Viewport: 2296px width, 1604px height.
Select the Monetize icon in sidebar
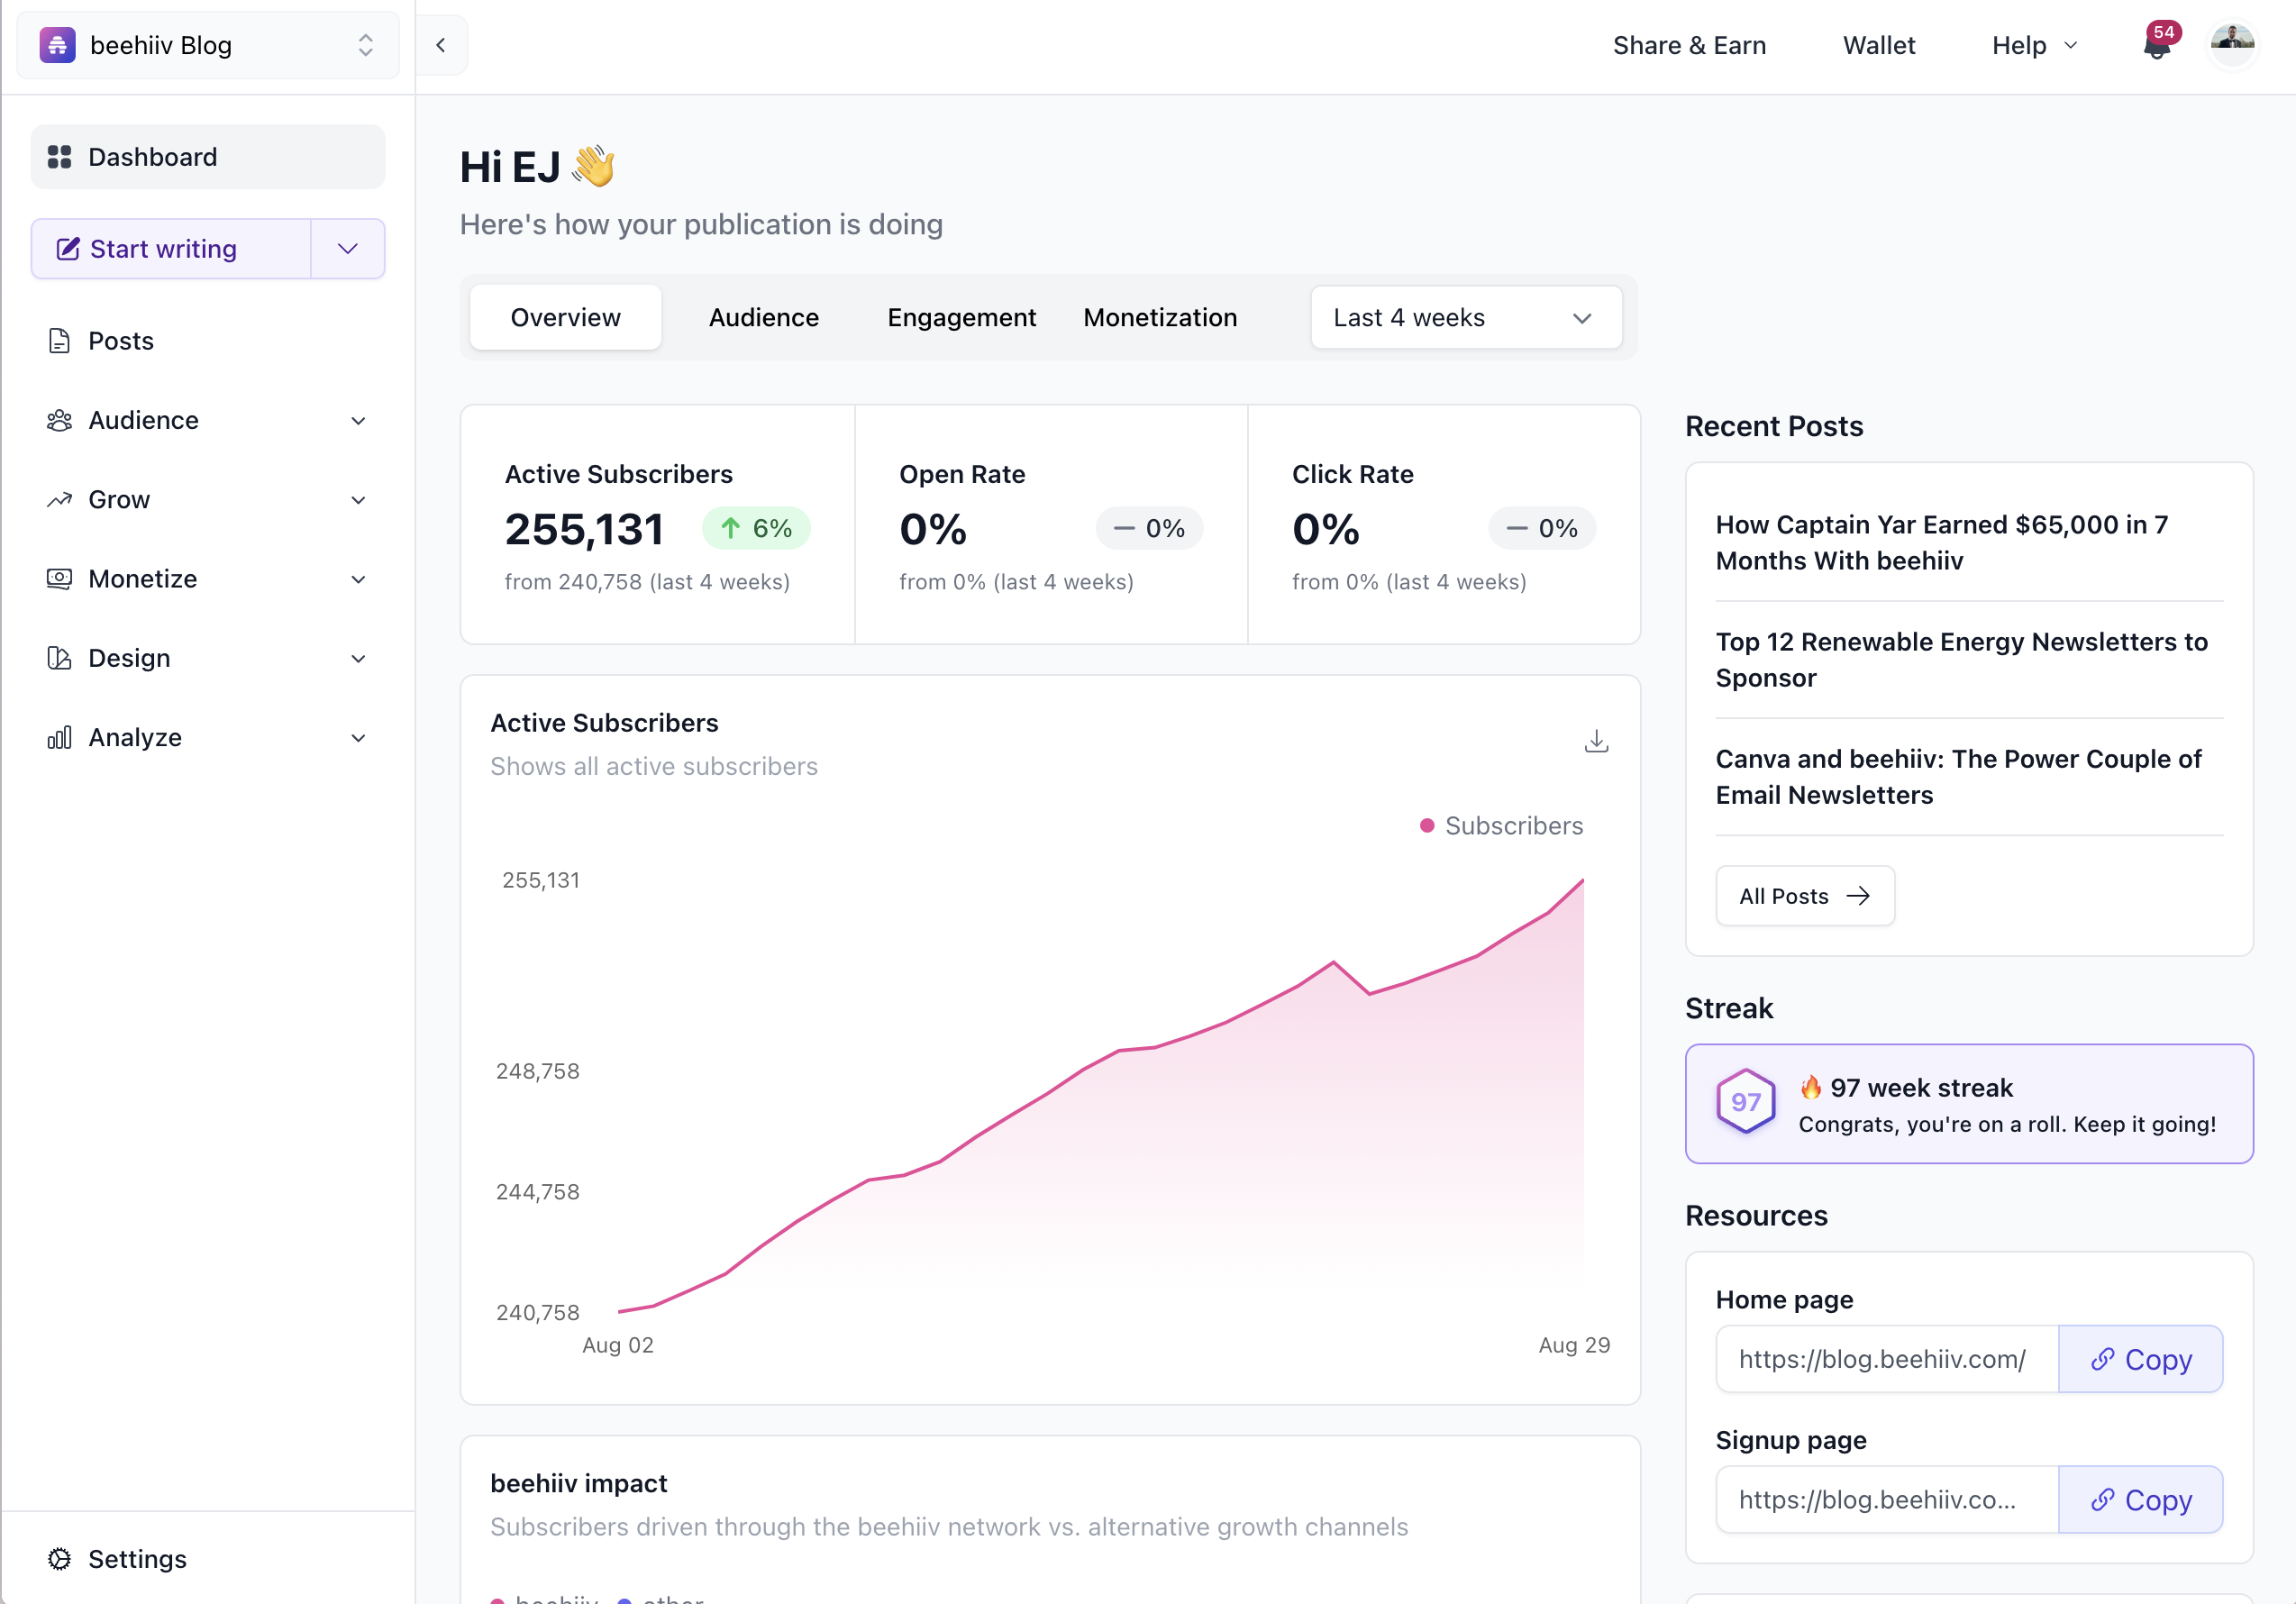[60, 578]
